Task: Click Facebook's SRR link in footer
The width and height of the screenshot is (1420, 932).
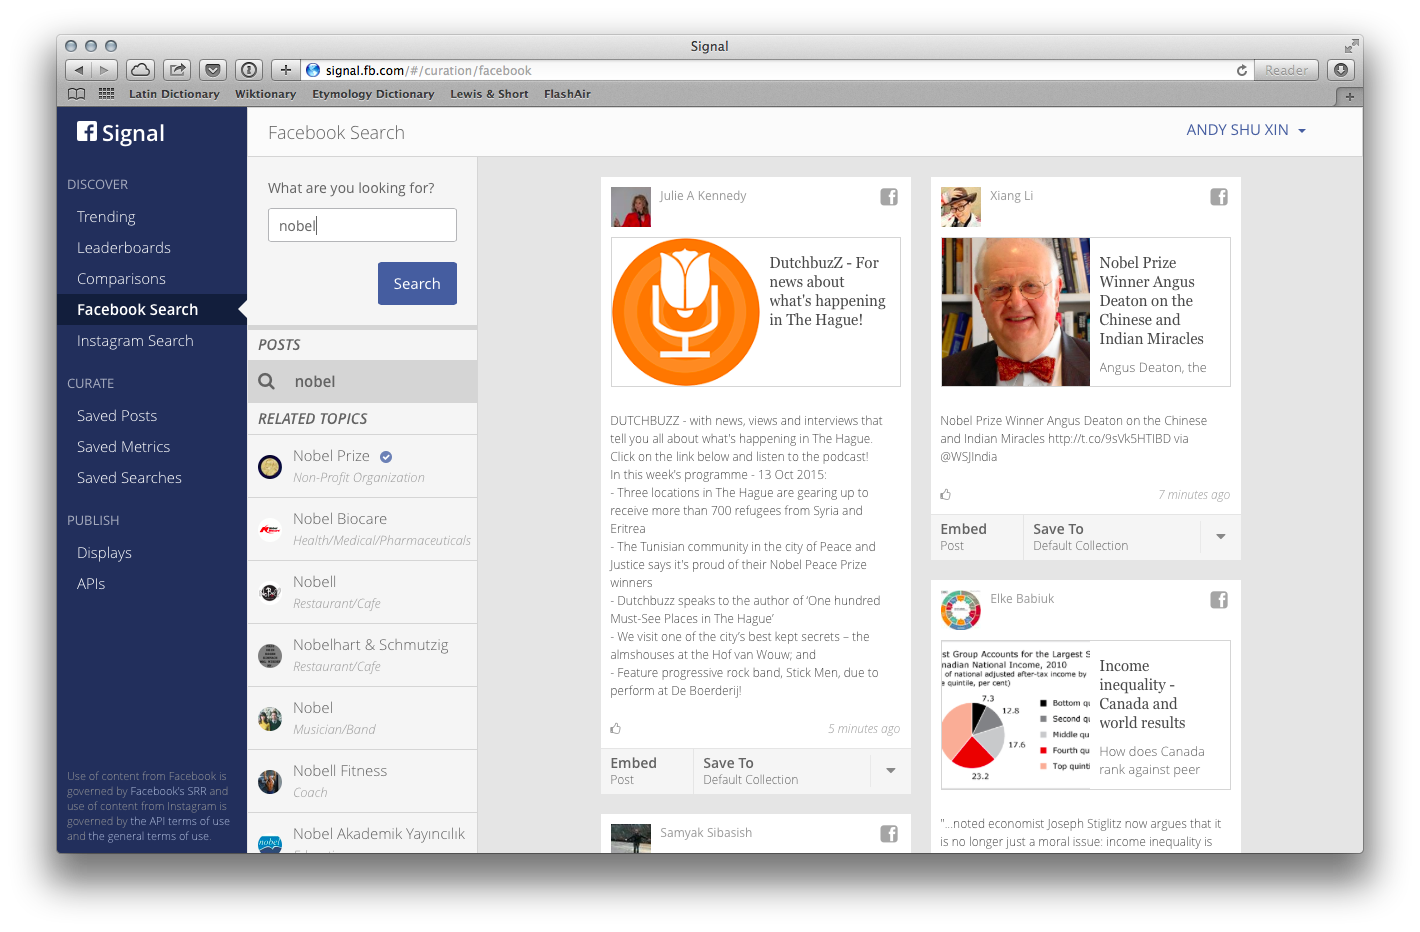Action: click(x=168, y=791)
